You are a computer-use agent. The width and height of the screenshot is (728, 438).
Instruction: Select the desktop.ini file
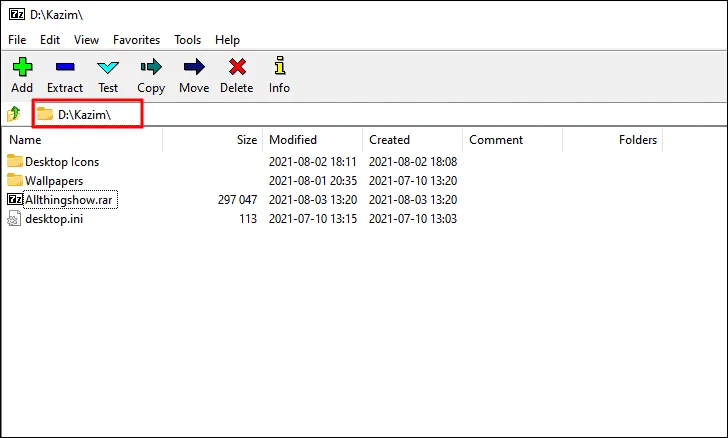54,219
